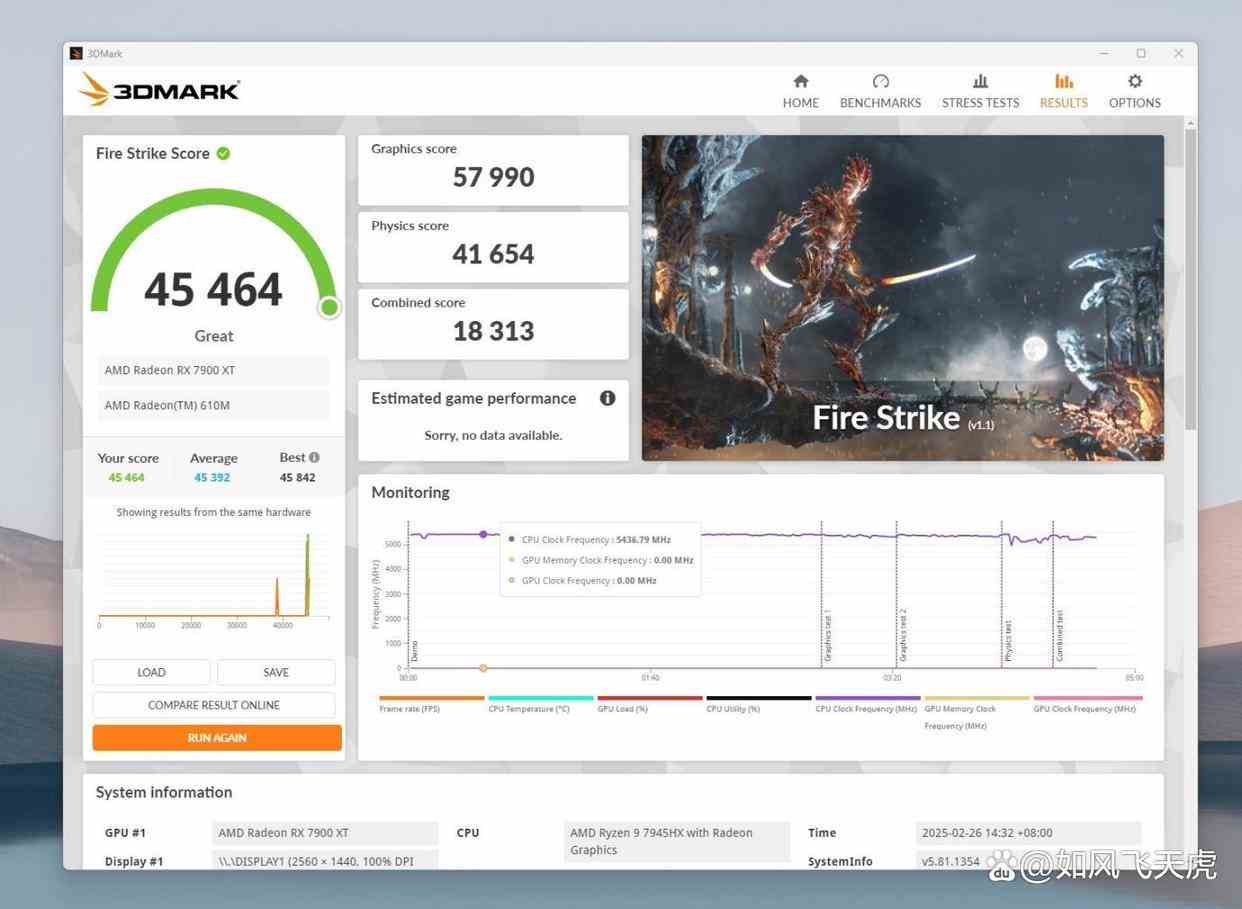The height and width of the screenshot is (909, 1242).
Task: Click the orange RUN AGAIN button
Action: [x=217, y=738]
